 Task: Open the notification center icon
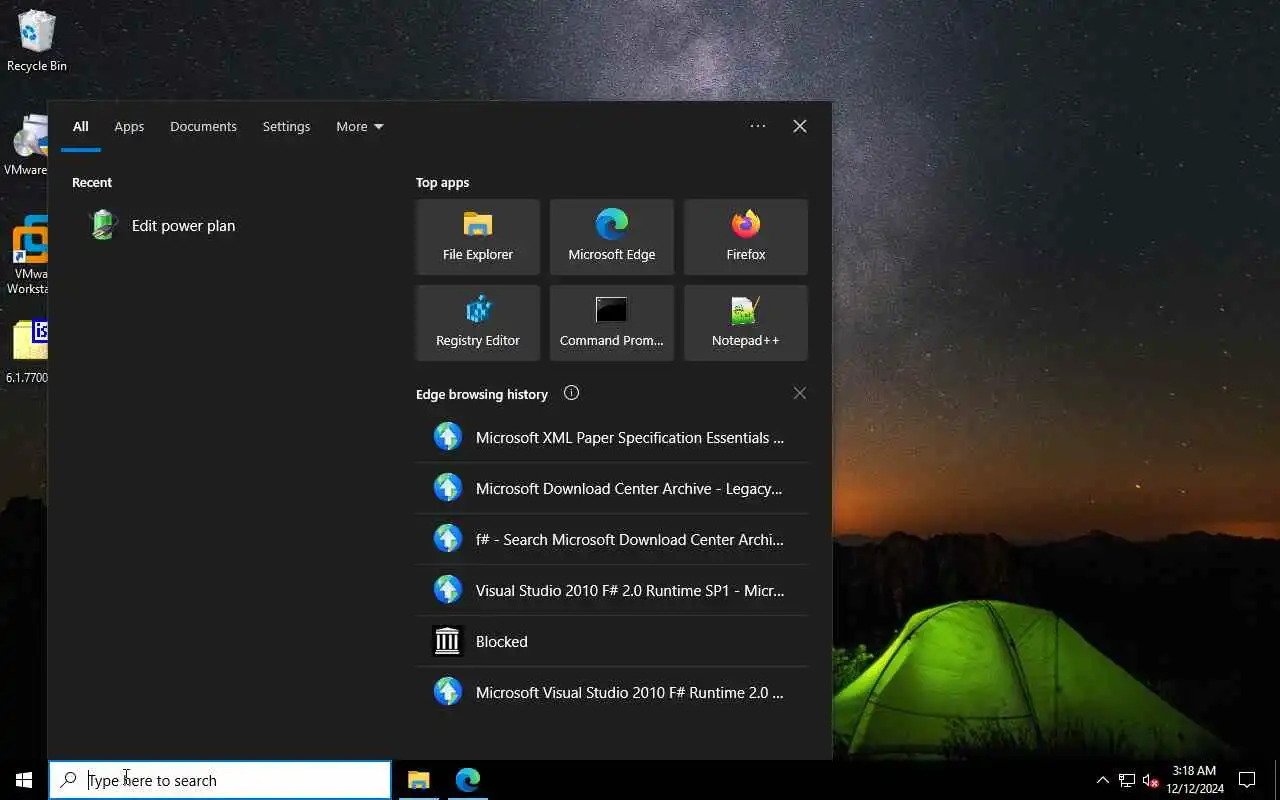click(x=1247, y=780)
